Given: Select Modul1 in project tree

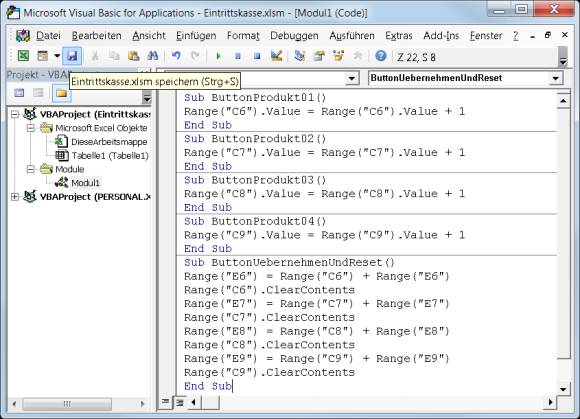Looking at the screenshot, I should point(85,183).
